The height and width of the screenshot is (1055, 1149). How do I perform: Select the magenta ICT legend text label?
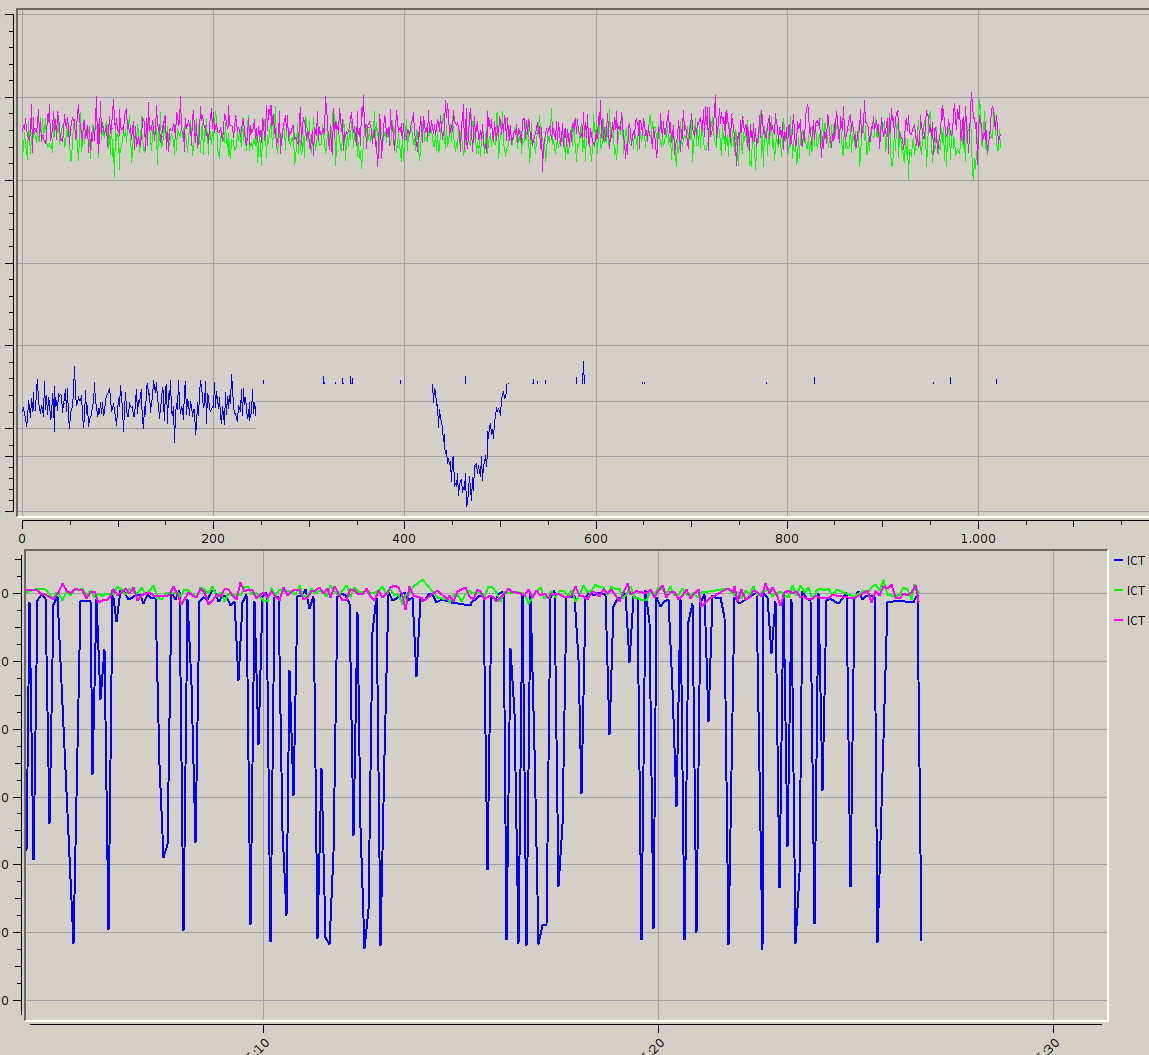click(1136, 621)
